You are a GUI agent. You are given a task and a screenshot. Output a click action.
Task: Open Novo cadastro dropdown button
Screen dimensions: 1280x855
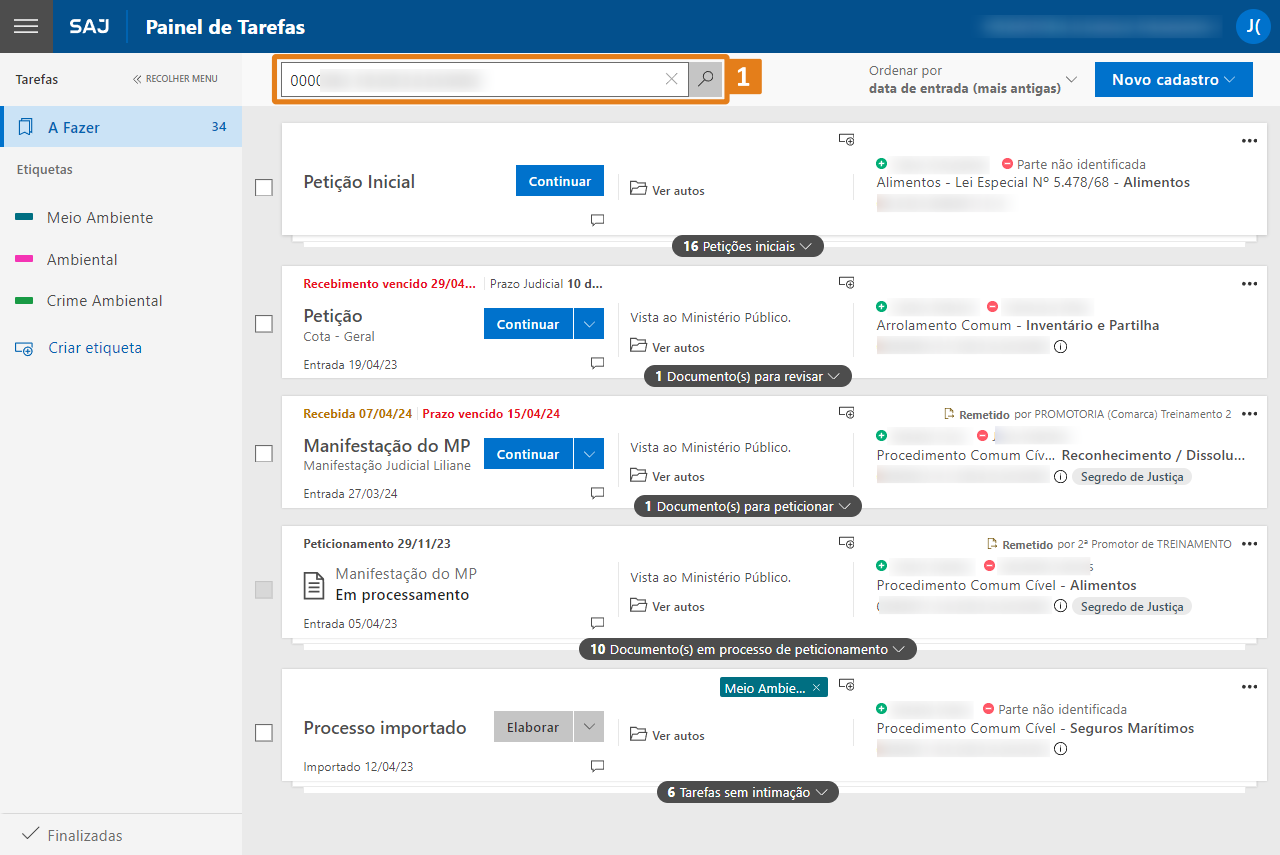[1174, 79]
